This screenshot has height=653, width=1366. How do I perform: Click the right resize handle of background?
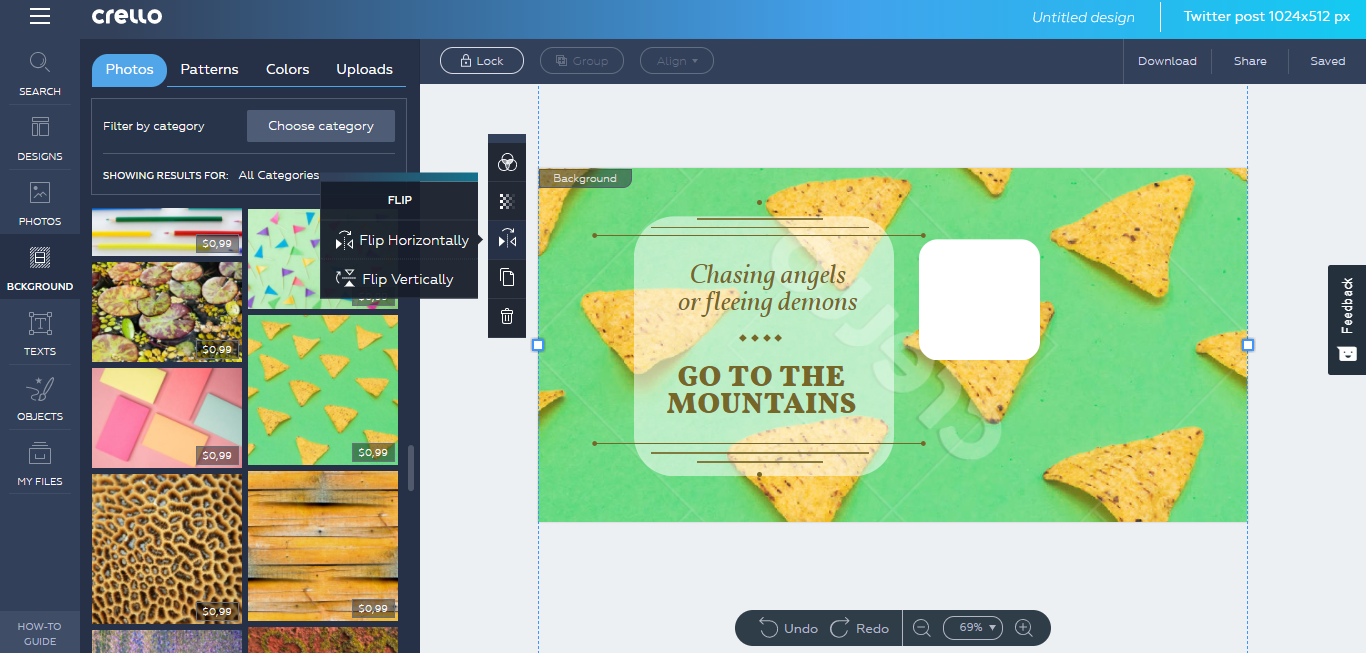(x=1248, y=345)
